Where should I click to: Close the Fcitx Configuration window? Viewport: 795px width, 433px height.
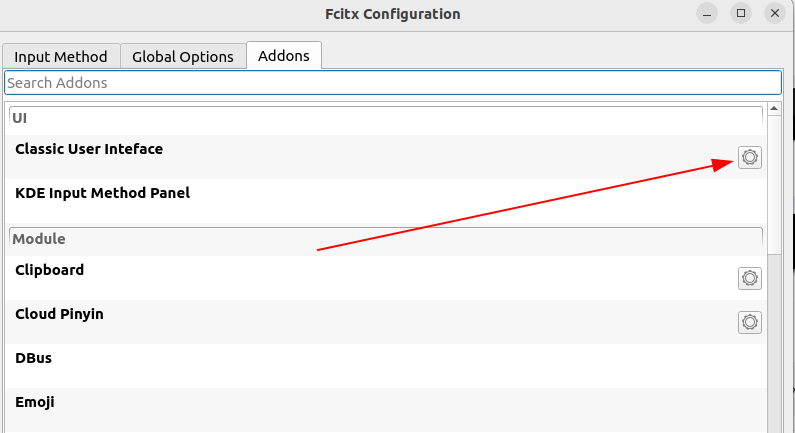[x=775, y=14]
